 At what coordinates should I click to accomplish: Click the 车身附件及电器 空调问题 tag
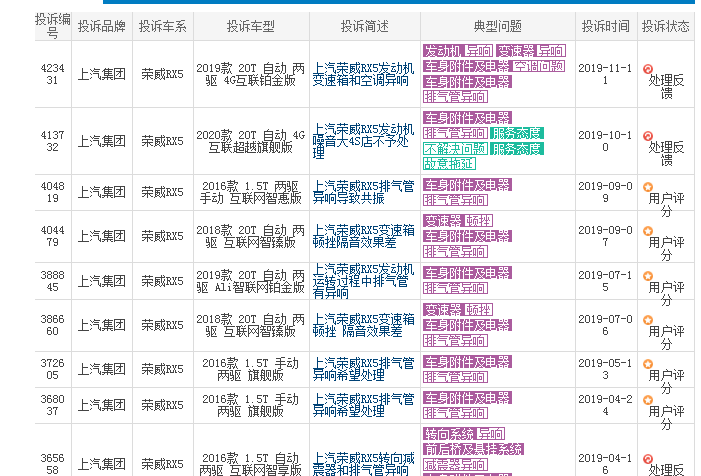[x=494, y=66]
